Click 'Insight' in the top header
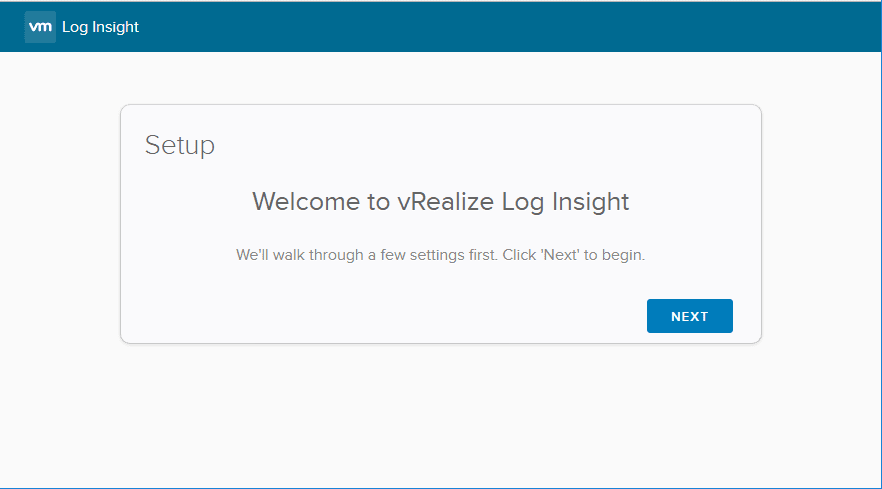The height and width of the screenshot is (489, 882). coord(116,27)
